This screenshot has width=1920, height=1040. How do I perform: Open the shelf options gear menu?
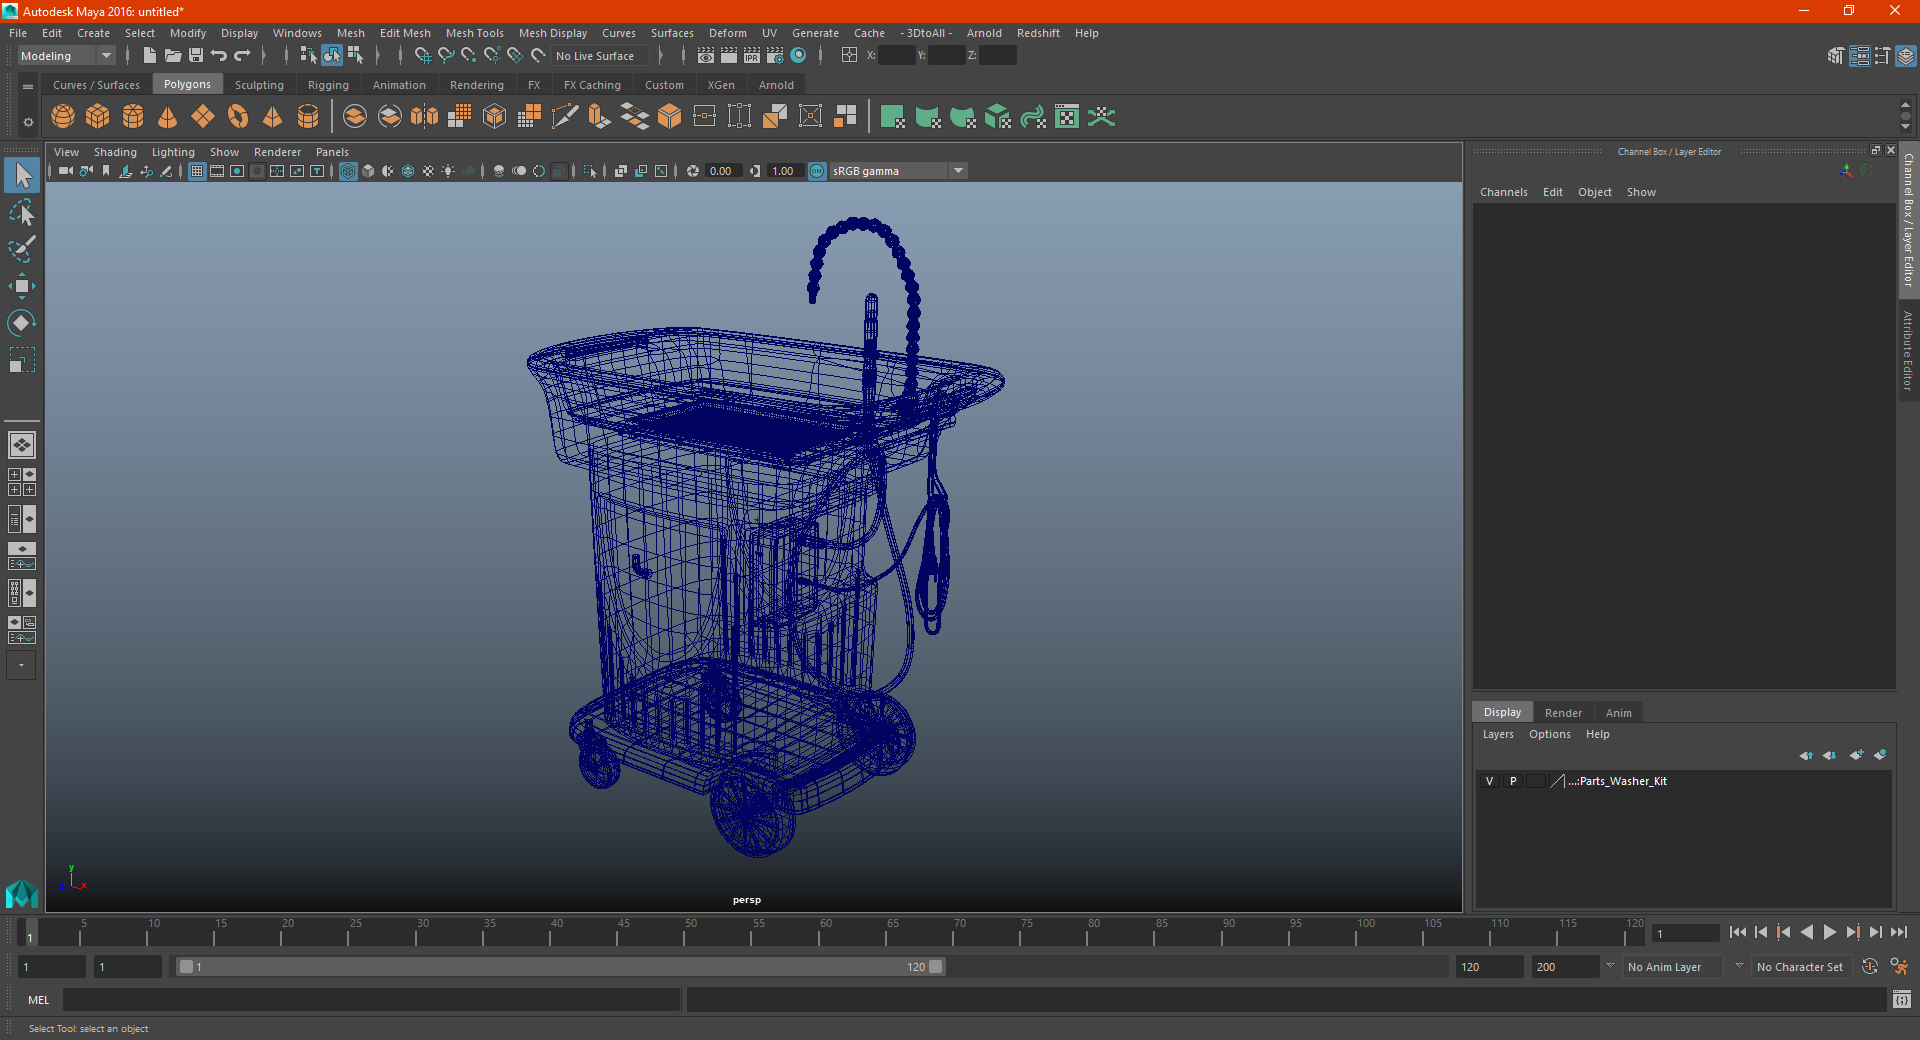tap(28, 122)
